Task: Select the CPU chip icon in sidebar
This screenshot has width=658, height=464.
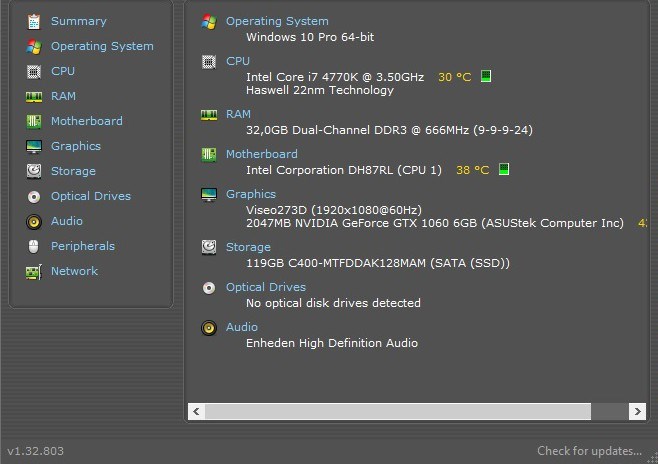Action: click(33, 71)
